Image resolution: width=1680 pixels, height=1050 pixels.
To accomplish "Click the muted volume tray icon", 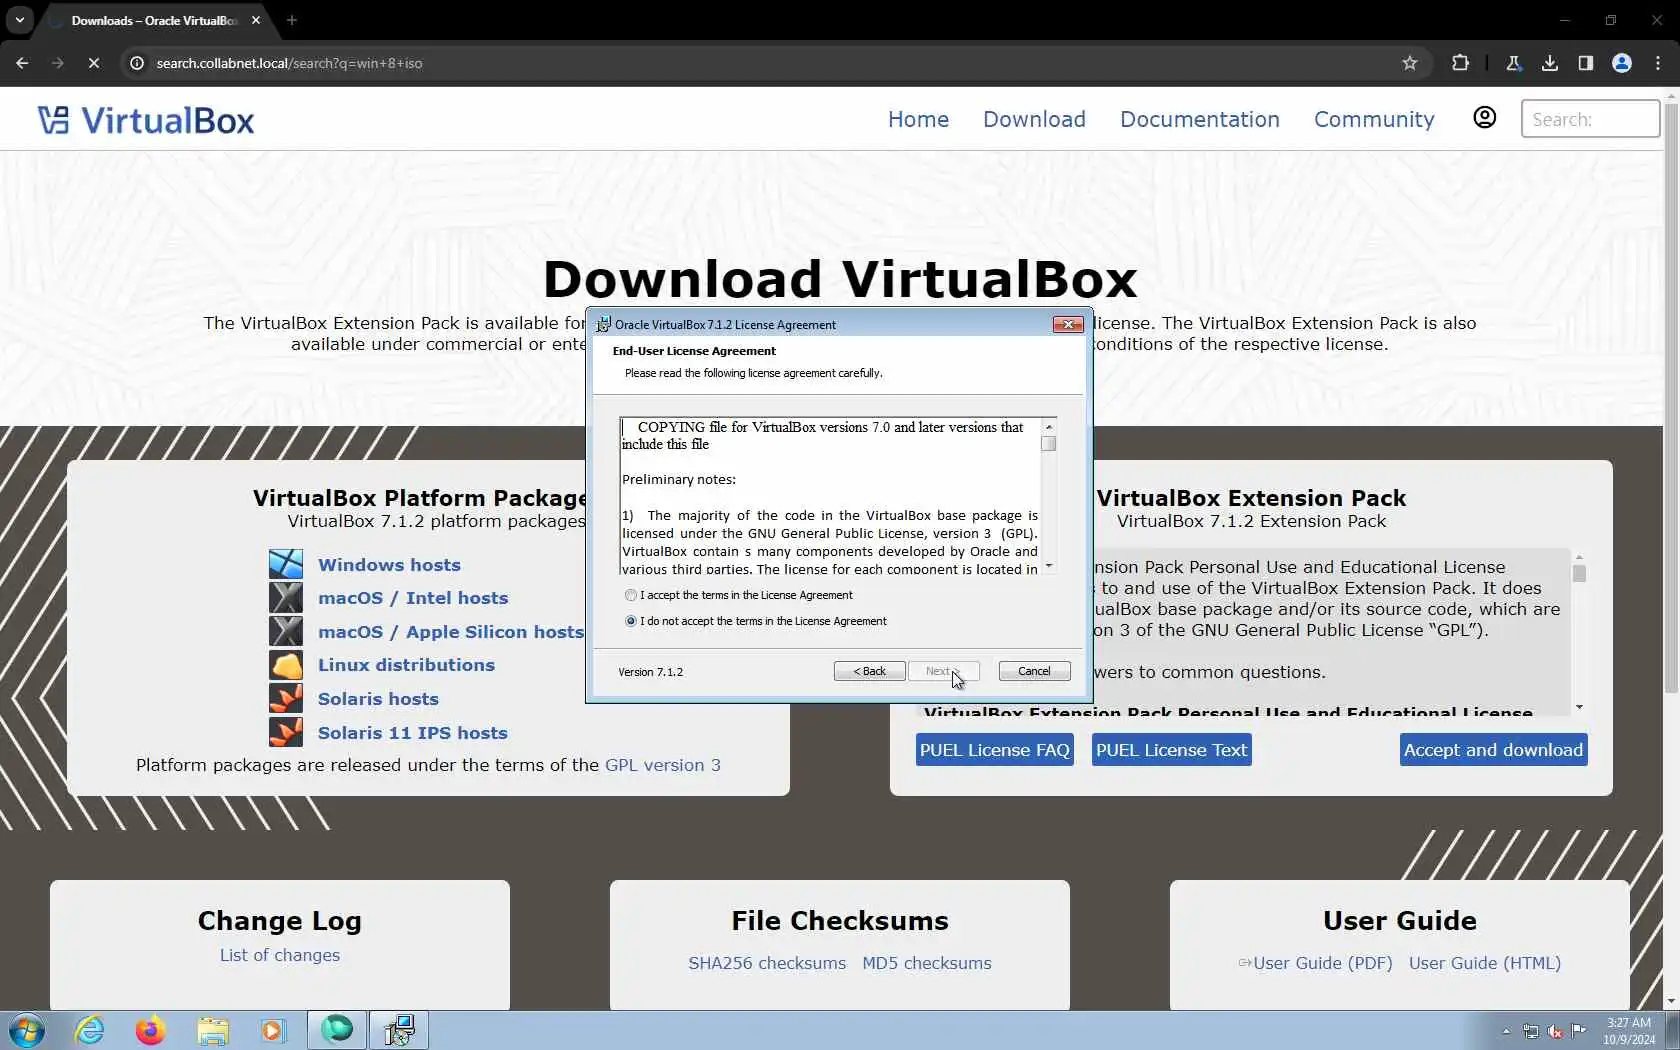I will pyautogui.click(x=1555, y=1031).
